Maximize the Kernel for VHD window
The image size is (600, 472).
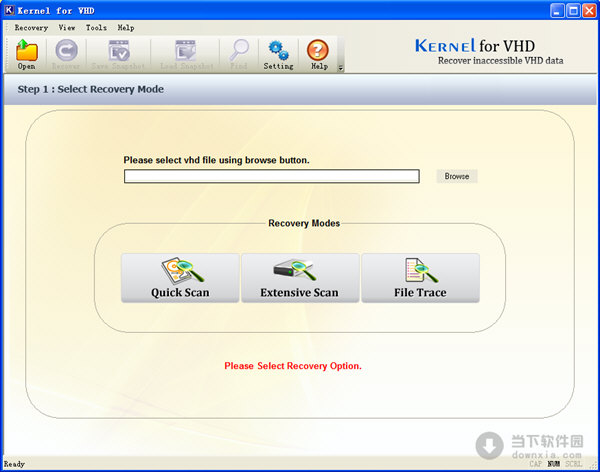point(573,10)
